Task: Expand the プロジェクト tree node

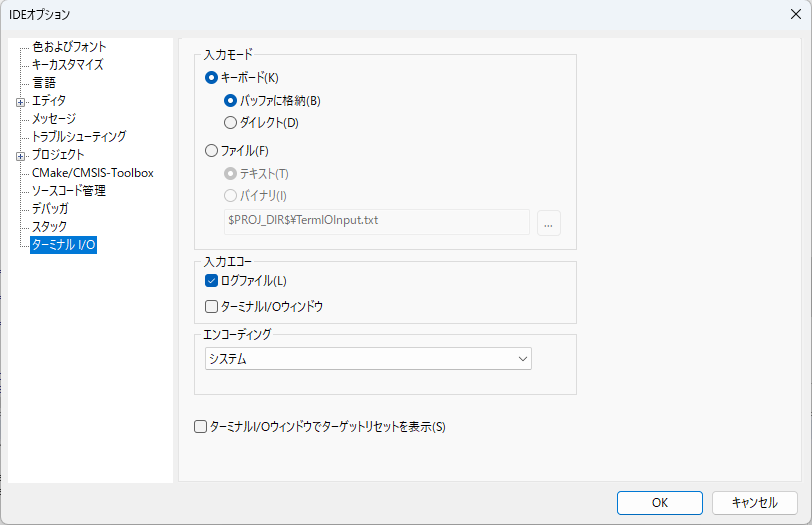Action: 20,155
